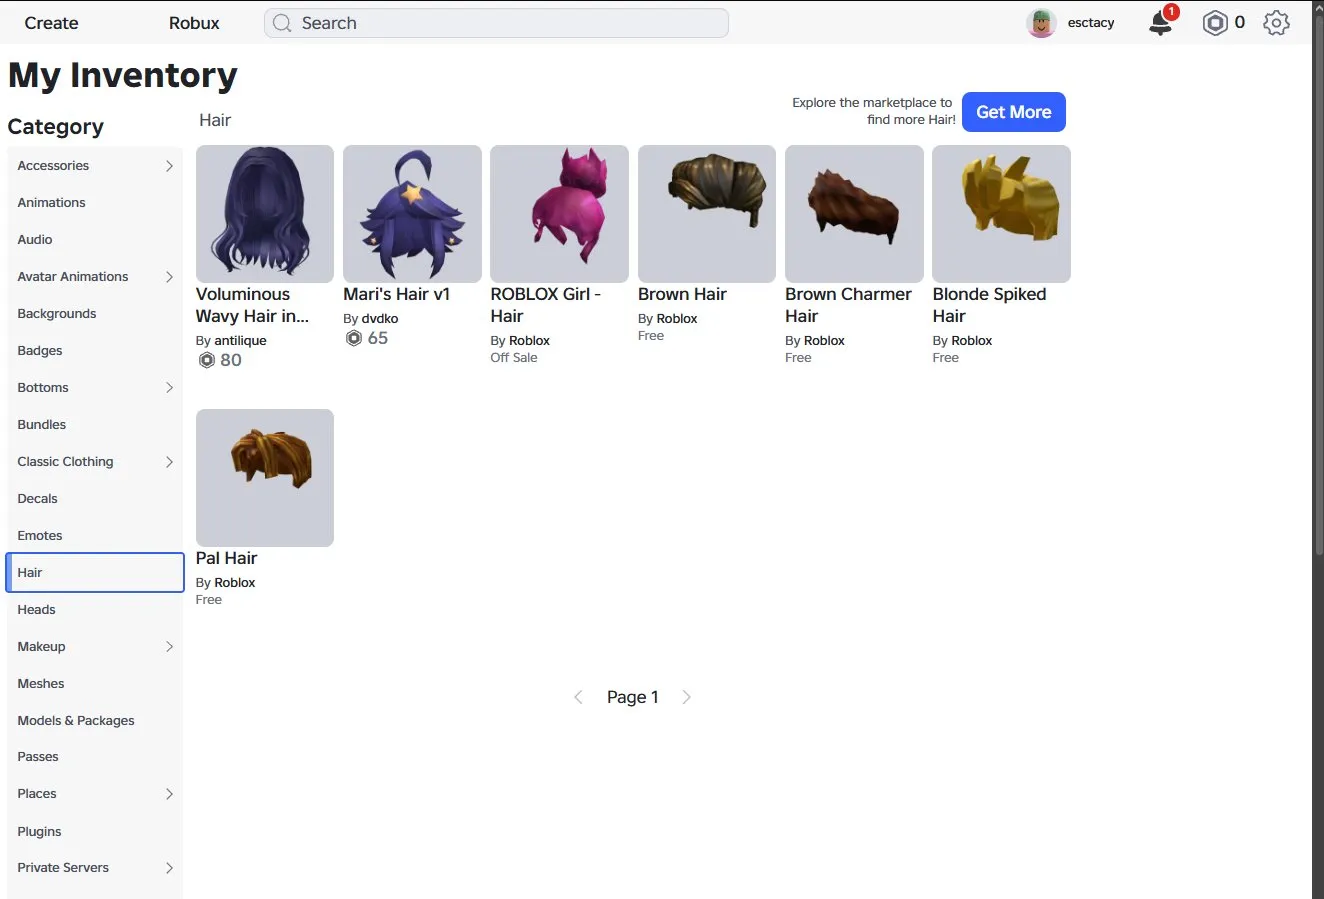
Task: Select the Emotes category
Action: [x=95, y=536]
